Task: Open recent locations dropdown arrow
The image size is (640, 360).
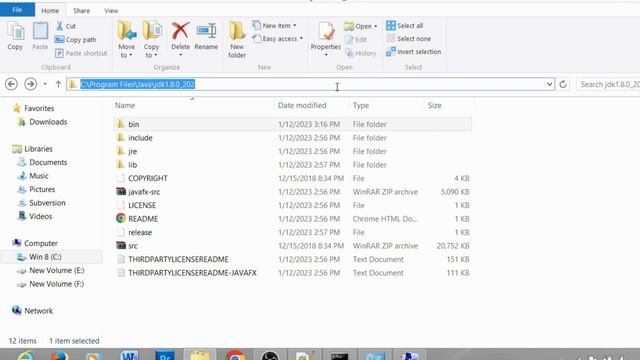Action: (45, 84)
